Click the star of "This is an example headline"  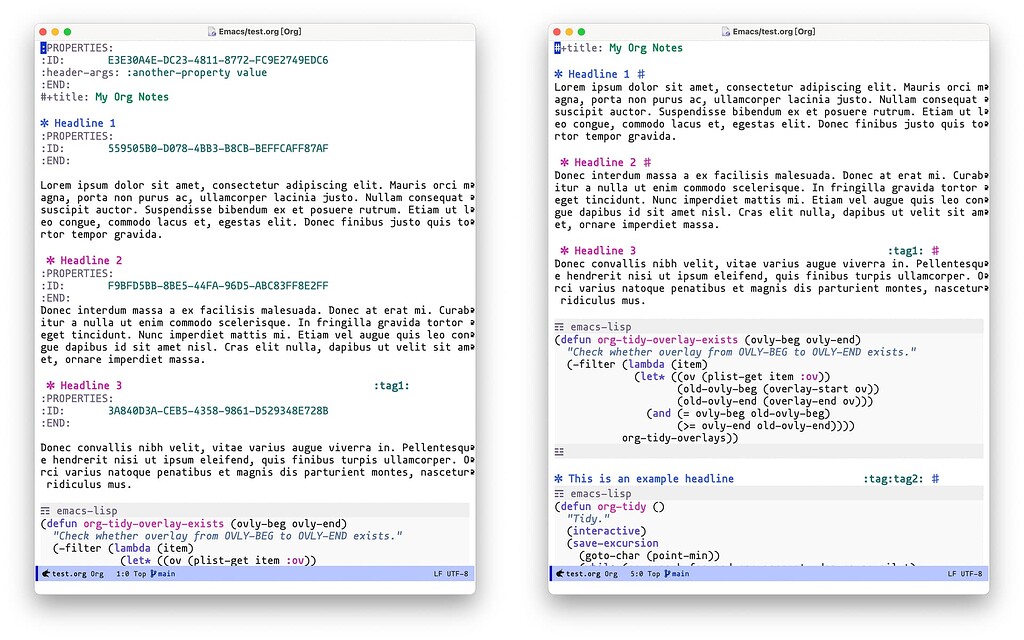click(x=558, y=478)
